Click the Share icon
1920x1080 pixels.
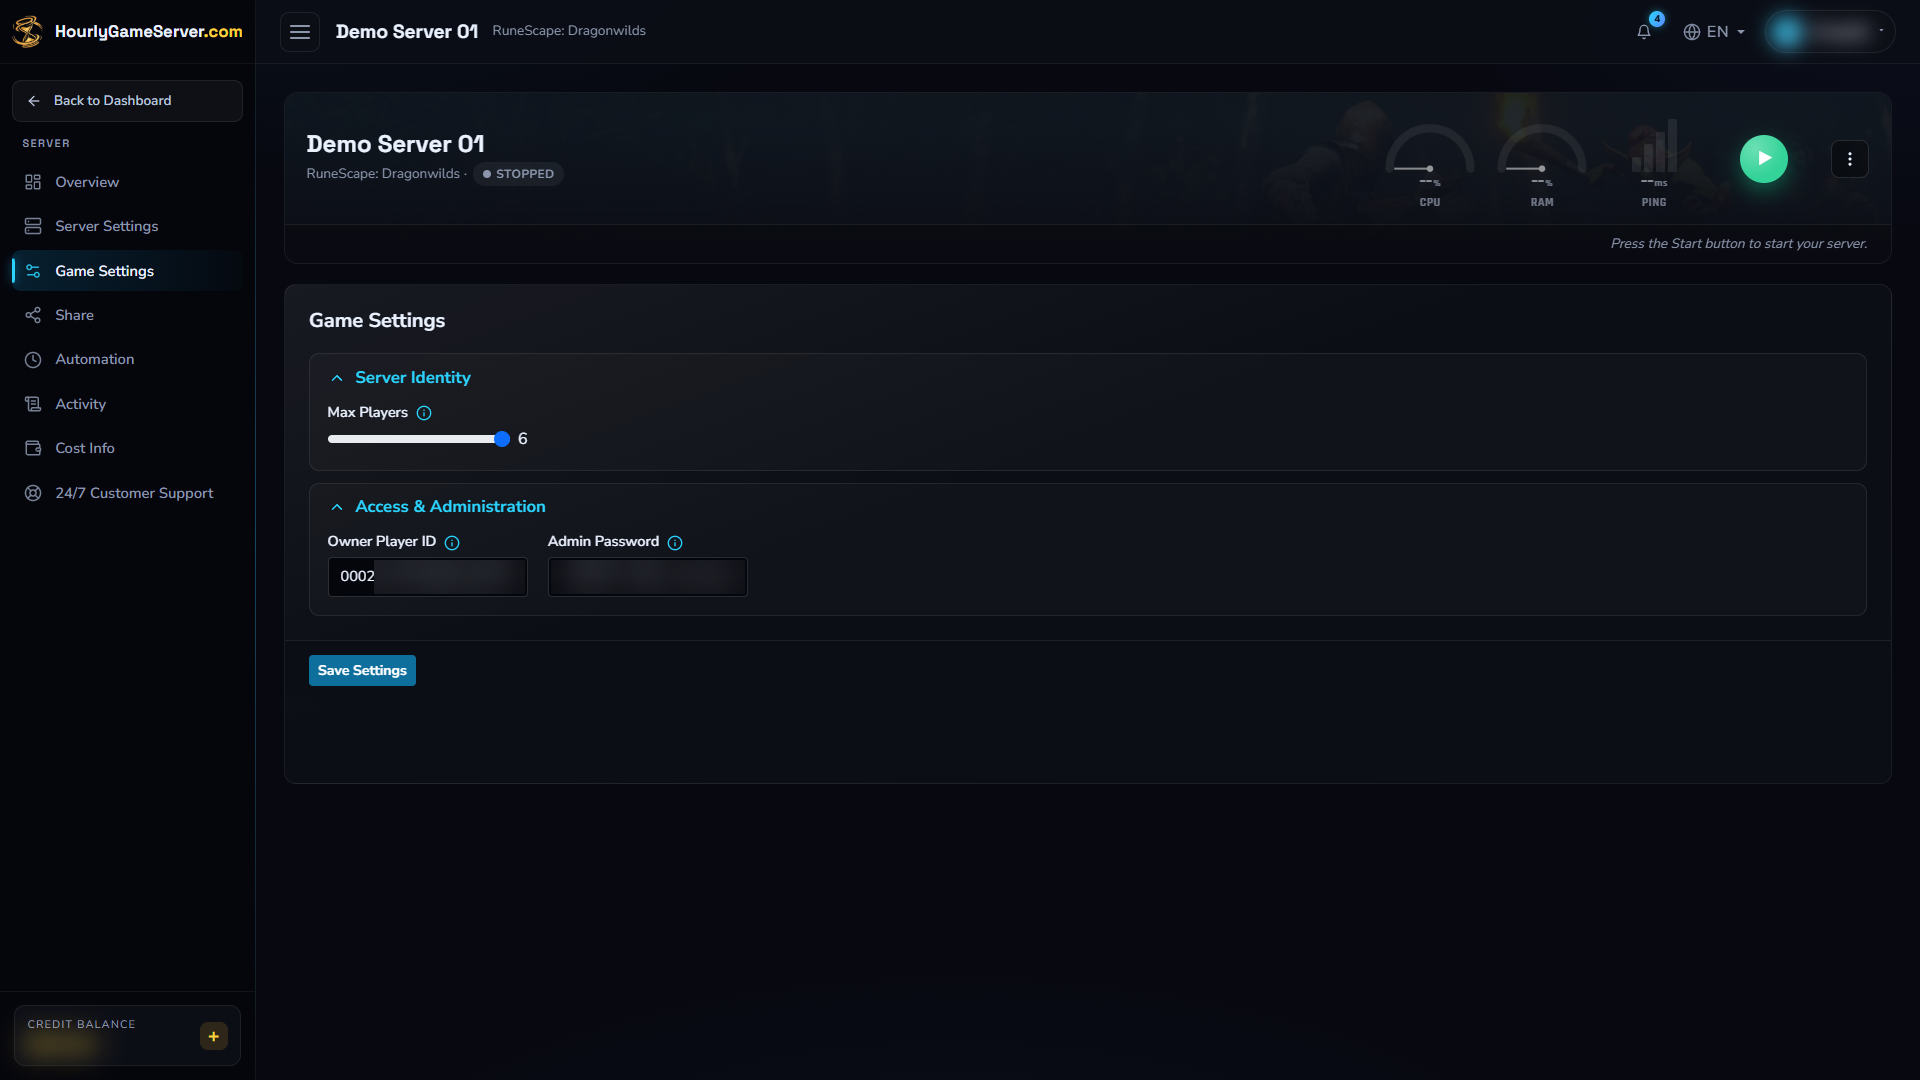point(33,315)
